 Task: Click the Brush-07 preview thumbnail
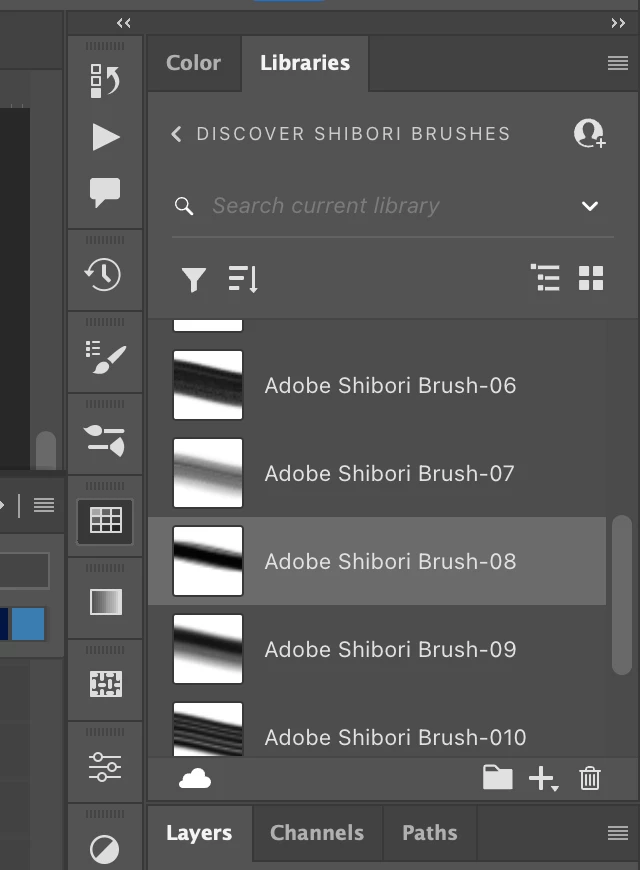(208, 473)
